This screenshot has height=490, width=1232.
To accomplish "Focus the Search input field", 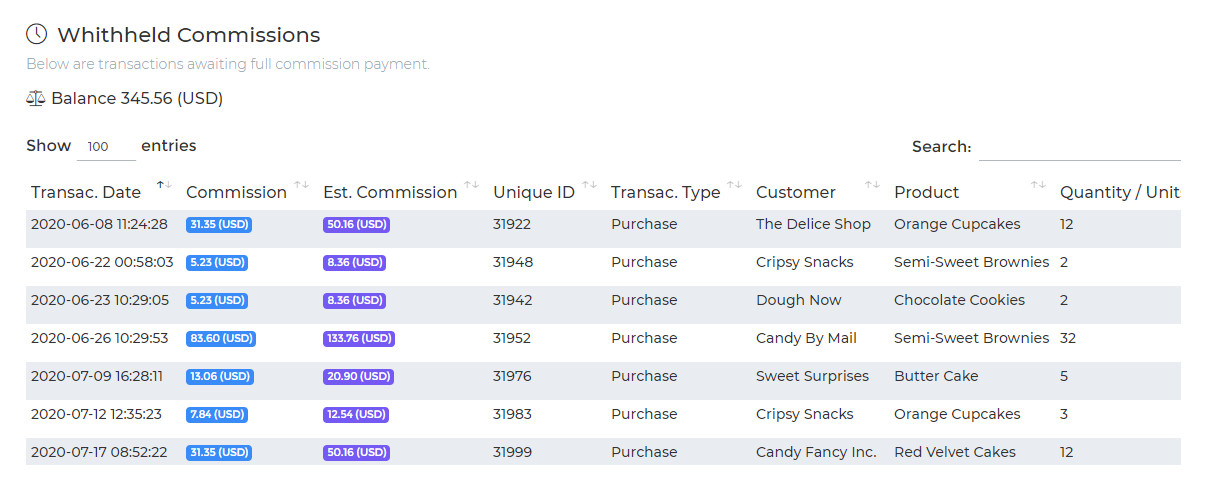I will 1080,146.
